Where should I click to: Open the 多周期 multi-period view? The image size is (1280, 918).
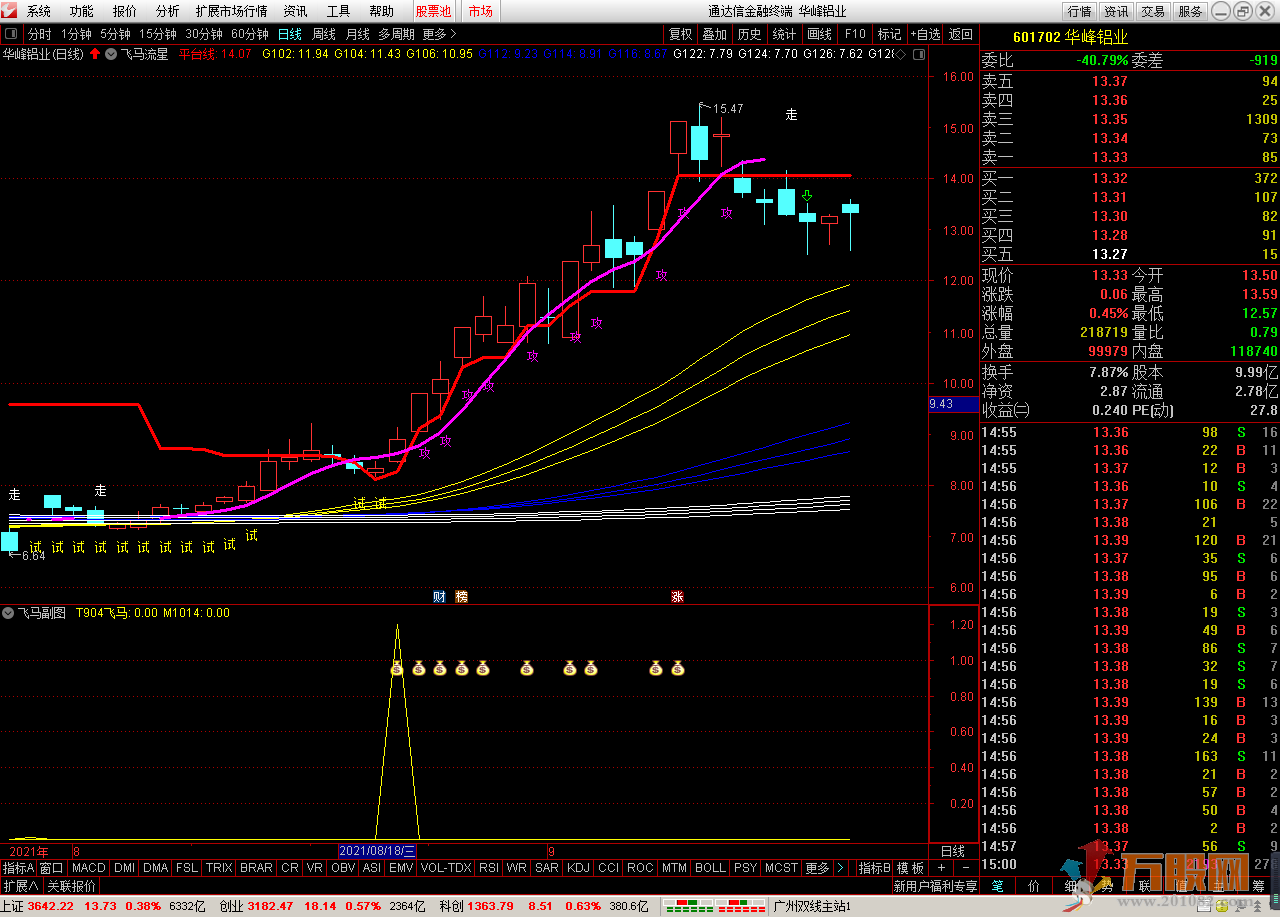coord(396,34)
